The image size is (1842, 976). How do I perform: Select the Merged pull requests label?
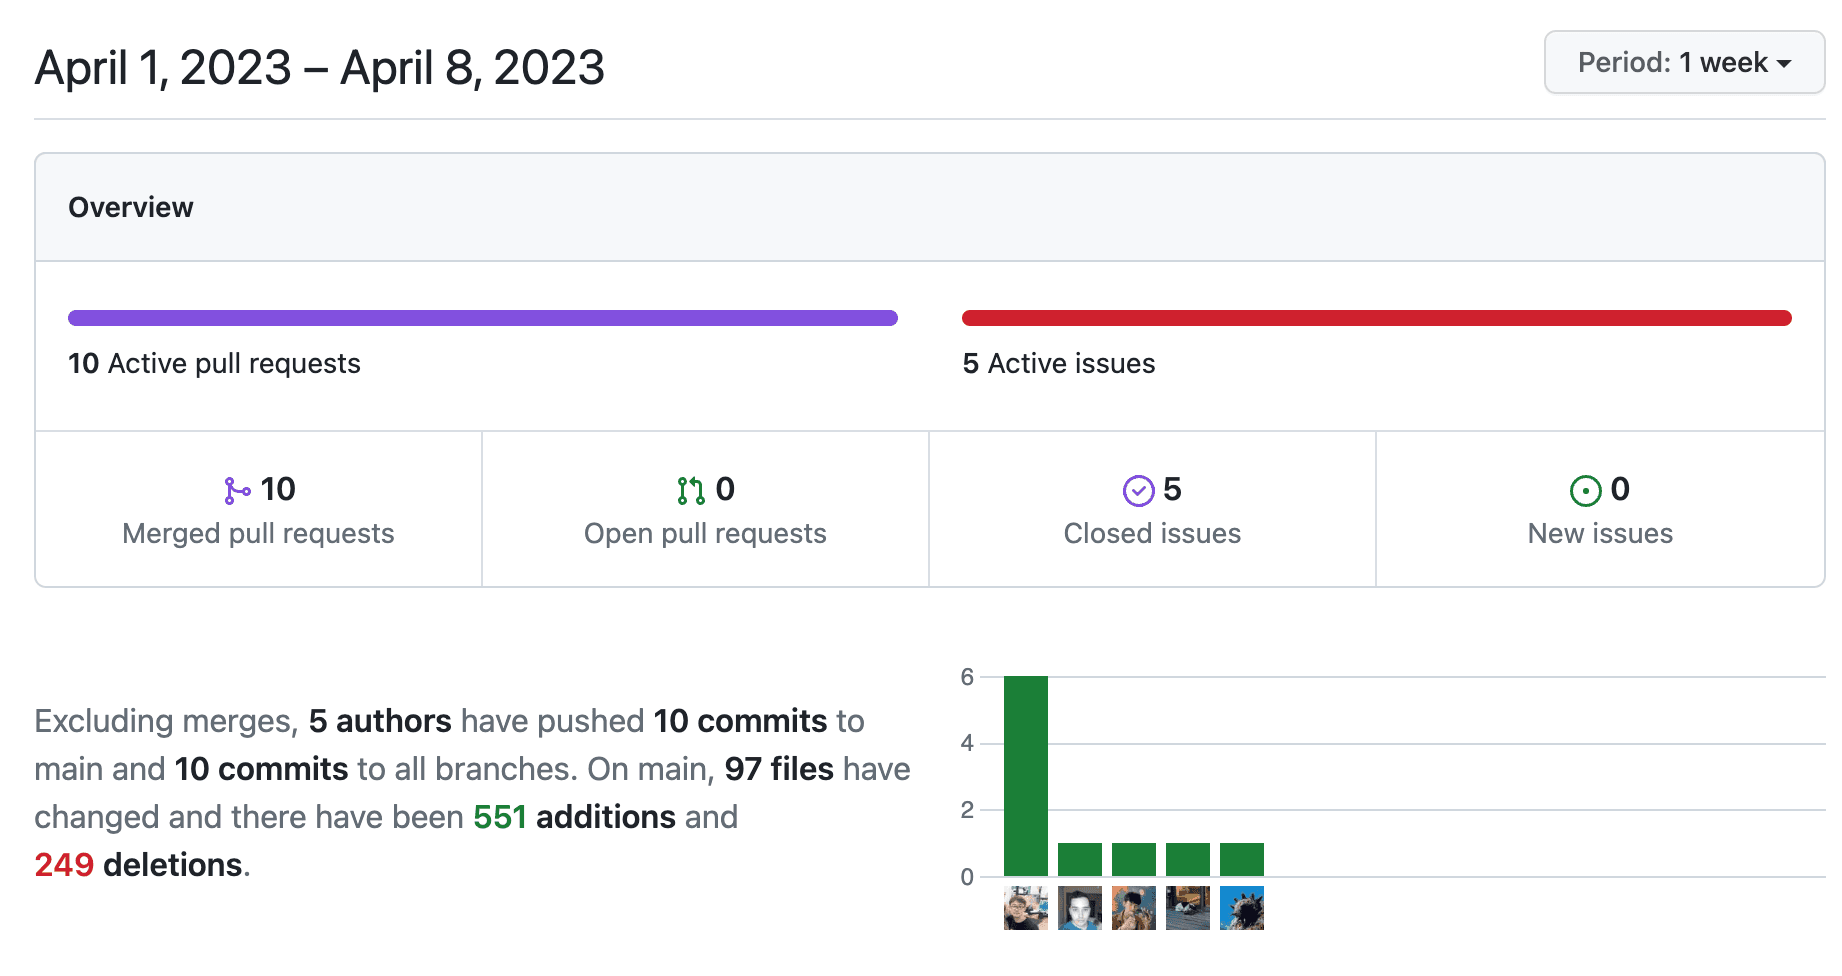click(x=258, y=534)
